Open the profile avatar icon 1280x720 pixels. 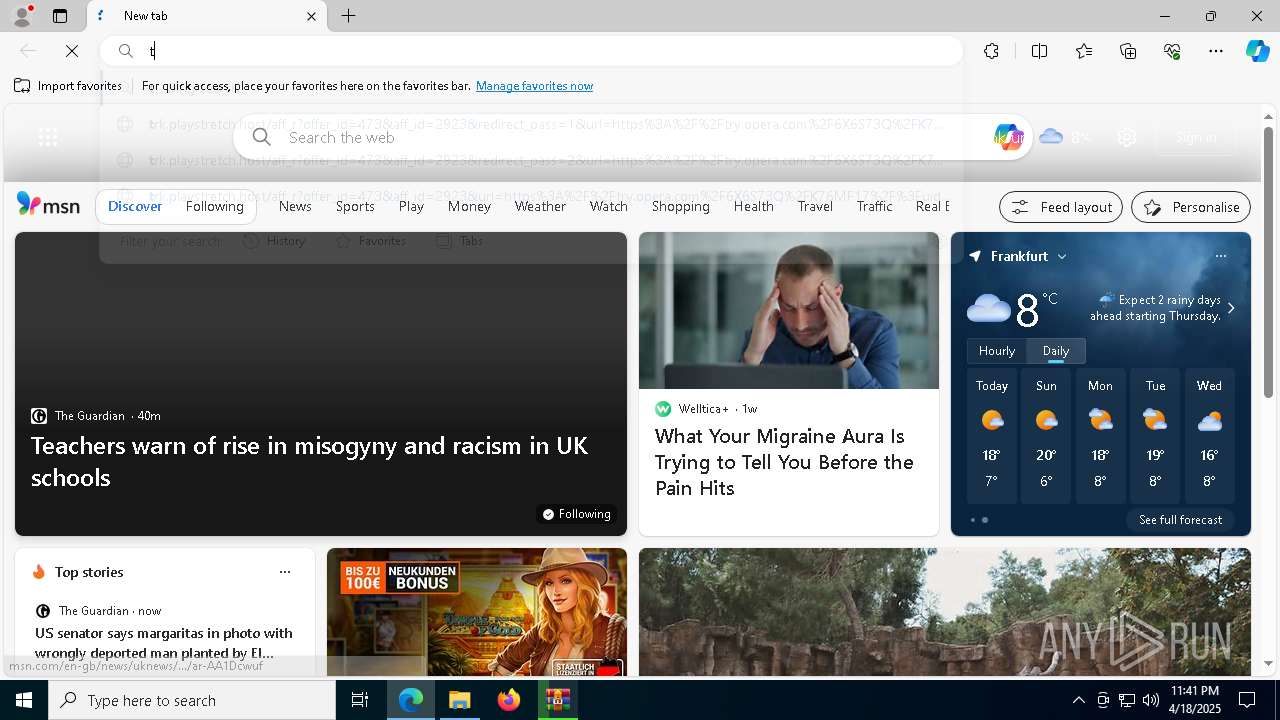[21, 16]
